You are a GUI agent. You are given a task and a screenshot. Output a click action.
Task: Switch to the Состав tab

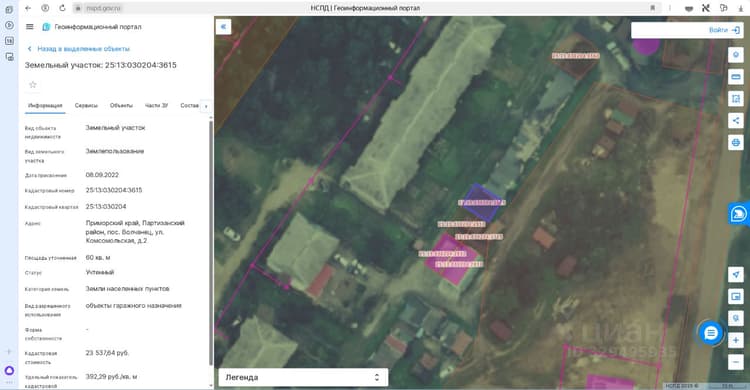[189, 105]
